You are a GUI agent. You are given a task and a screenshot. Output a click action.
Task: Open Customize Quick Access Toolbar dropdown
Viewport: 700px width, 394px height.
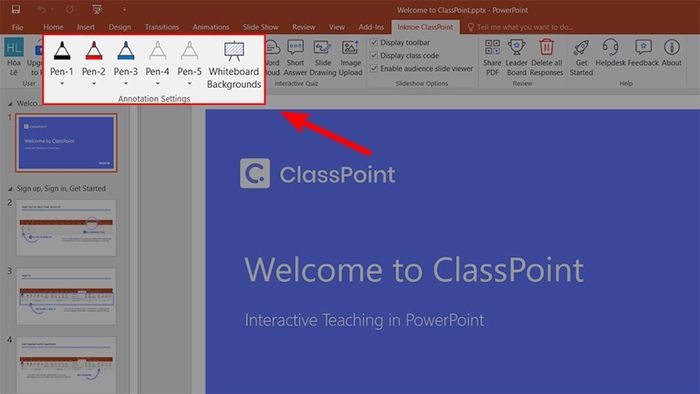124,9
